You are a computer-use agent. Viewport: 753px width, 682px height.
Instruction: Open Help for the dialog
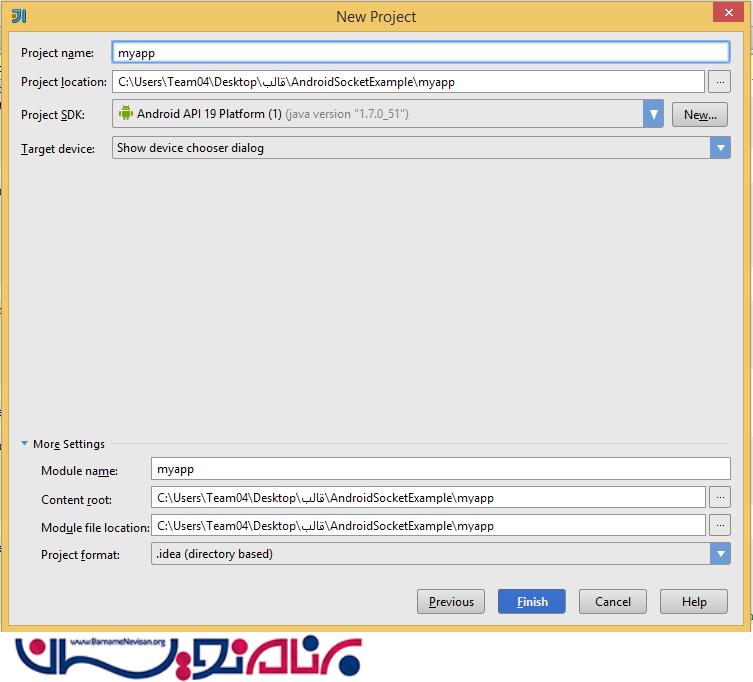pos(694,601)
